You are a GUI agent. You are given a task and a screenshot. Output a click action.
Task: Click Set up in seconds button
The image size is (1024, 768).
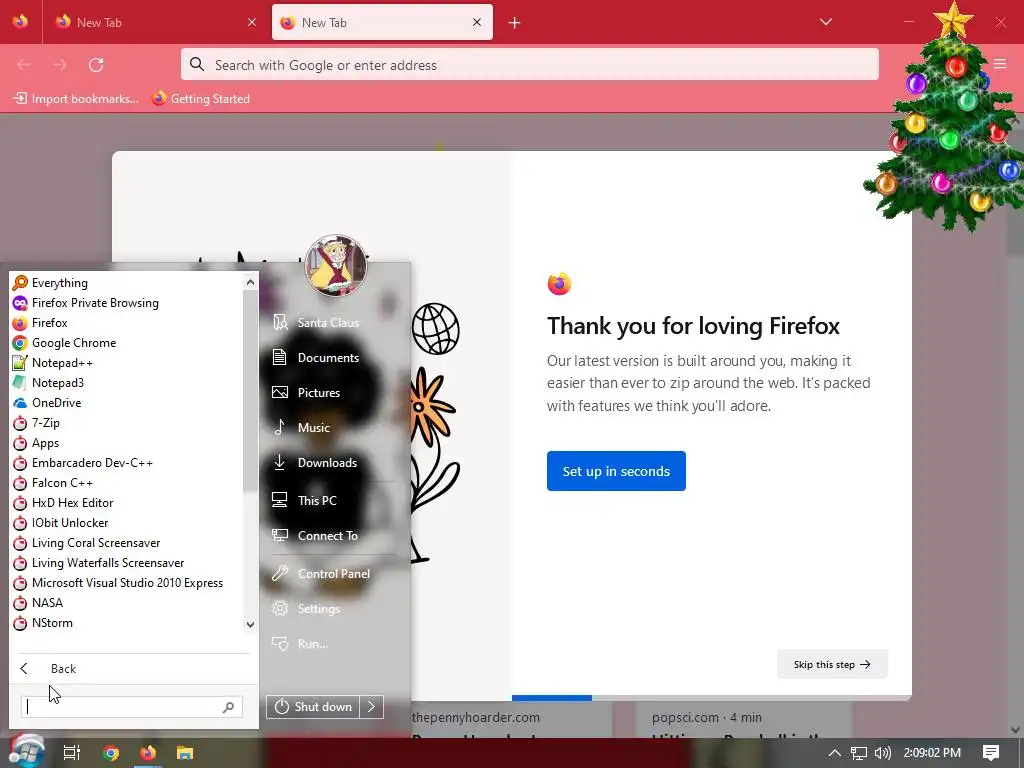coord(616,471)
